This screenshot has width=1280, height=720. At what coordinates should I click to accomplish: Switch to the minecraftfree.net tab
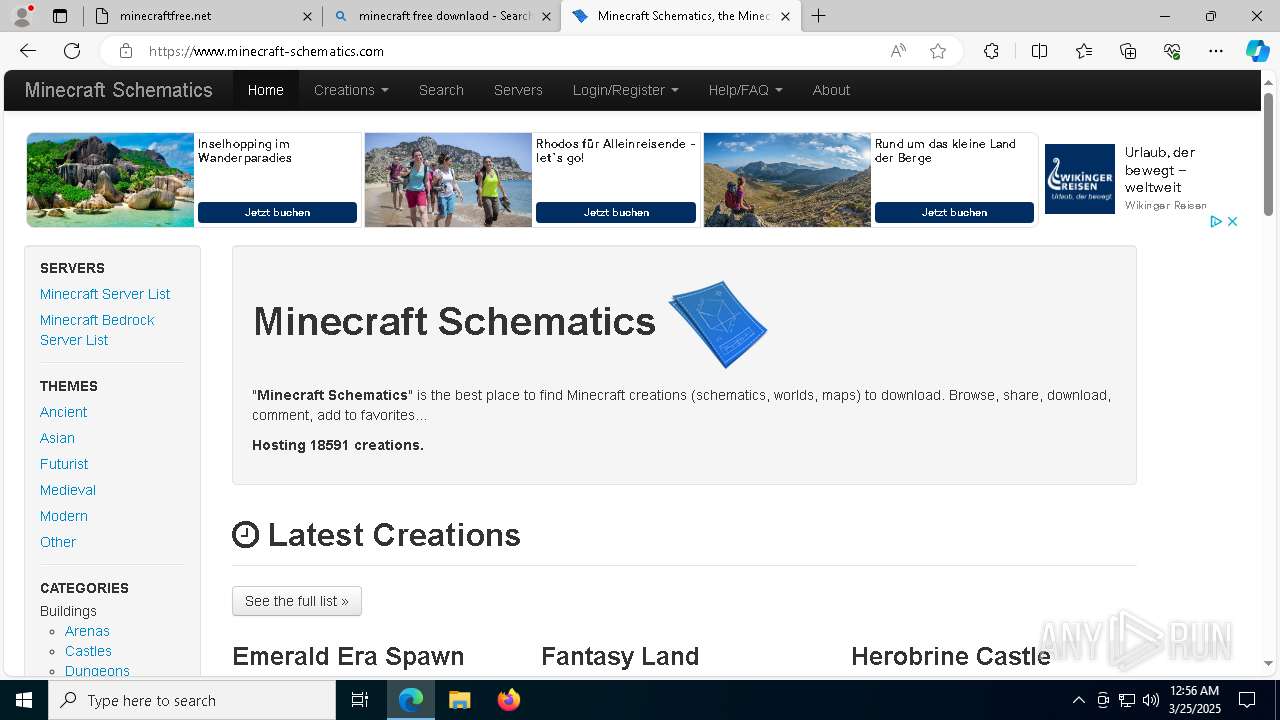pos(205,16)
